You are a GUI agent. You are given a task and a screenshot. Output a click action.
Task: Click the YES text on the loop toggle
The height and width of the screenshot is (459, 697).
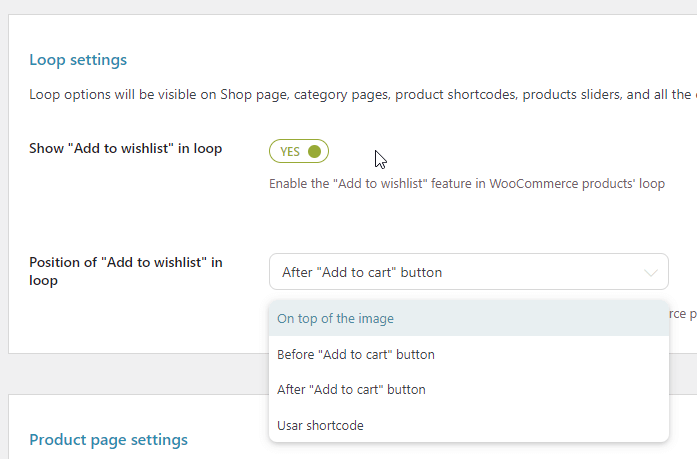pos(290,152)
